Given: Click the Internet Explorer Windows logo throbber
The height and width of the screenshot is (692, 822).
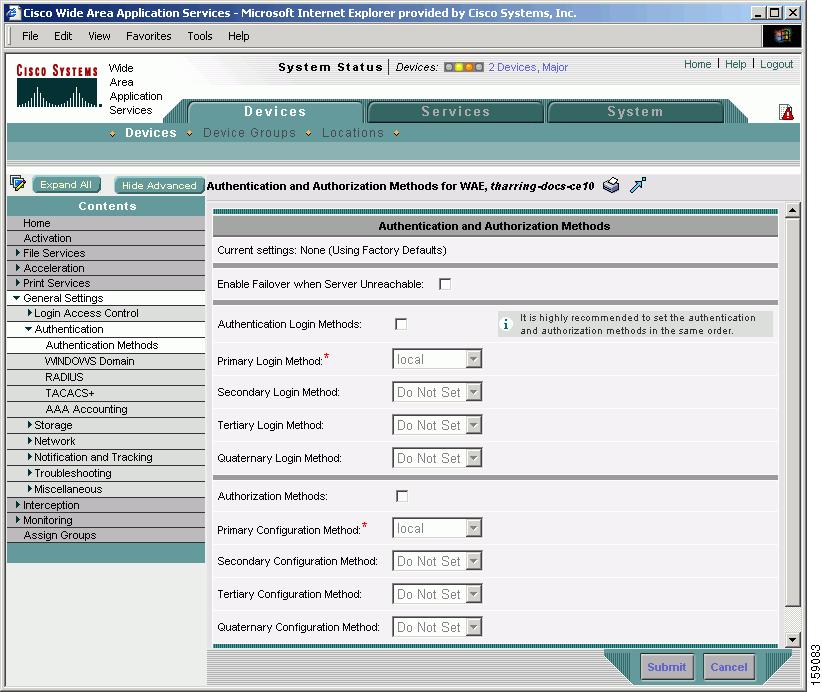Looking at the screenshot, I should [781, 36].
